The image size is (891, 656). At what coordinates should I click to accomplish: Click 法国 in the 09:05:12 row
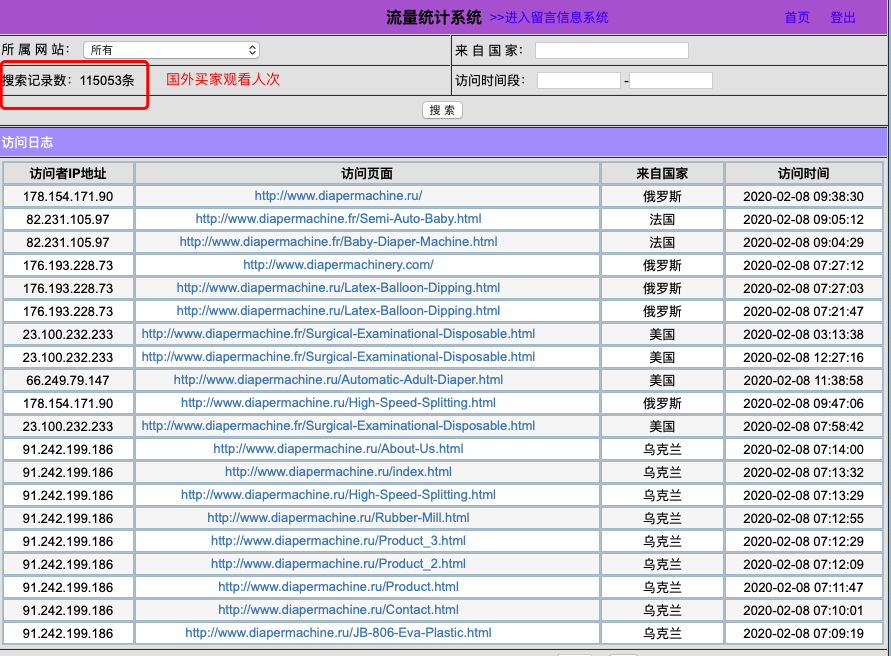662,219
